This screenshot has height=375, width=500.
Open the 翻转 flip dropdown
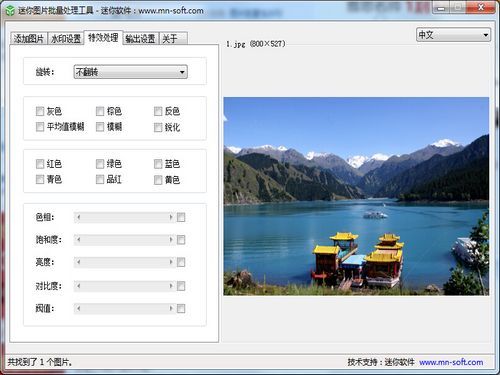tap(130, 72)
